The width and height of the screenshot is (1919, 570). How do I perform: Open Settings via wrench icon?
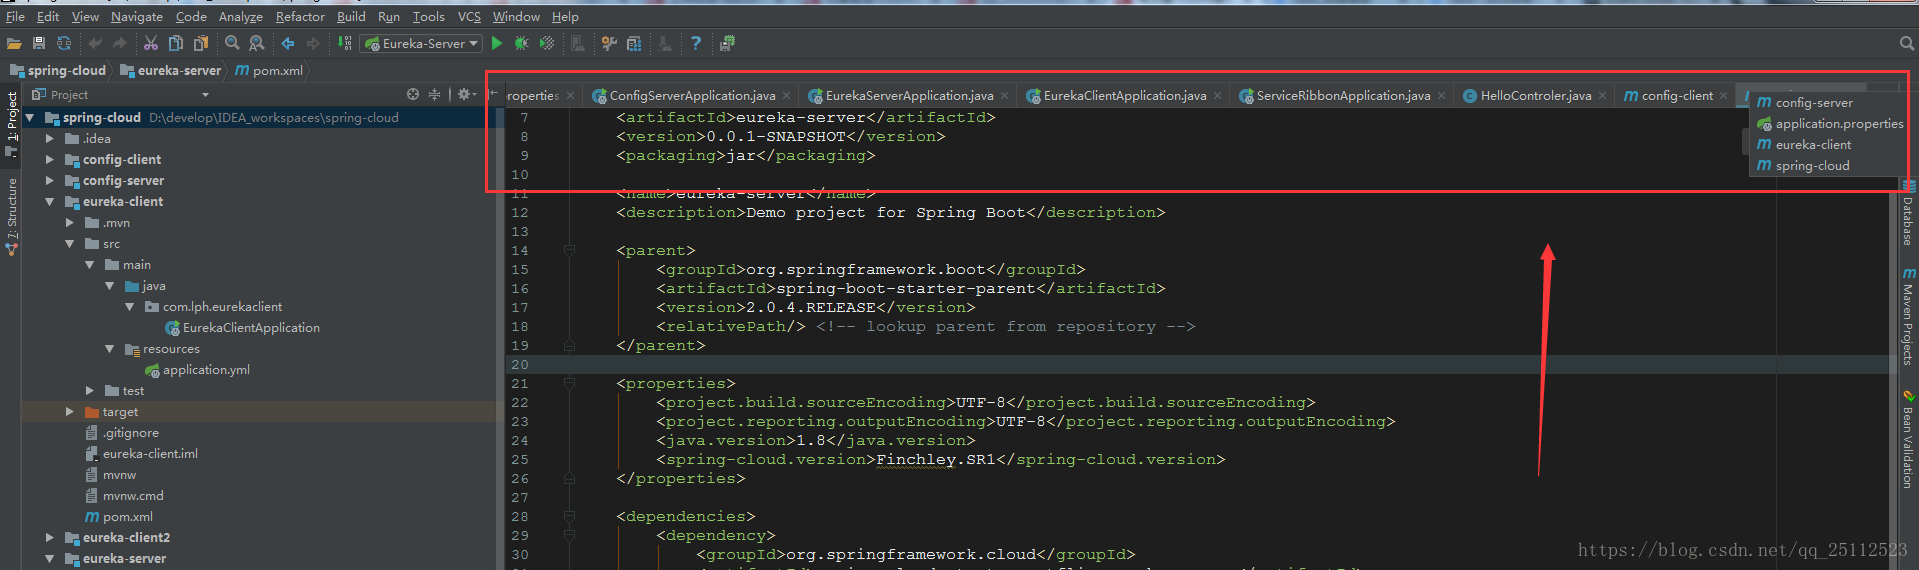click(x=609, y=43)
